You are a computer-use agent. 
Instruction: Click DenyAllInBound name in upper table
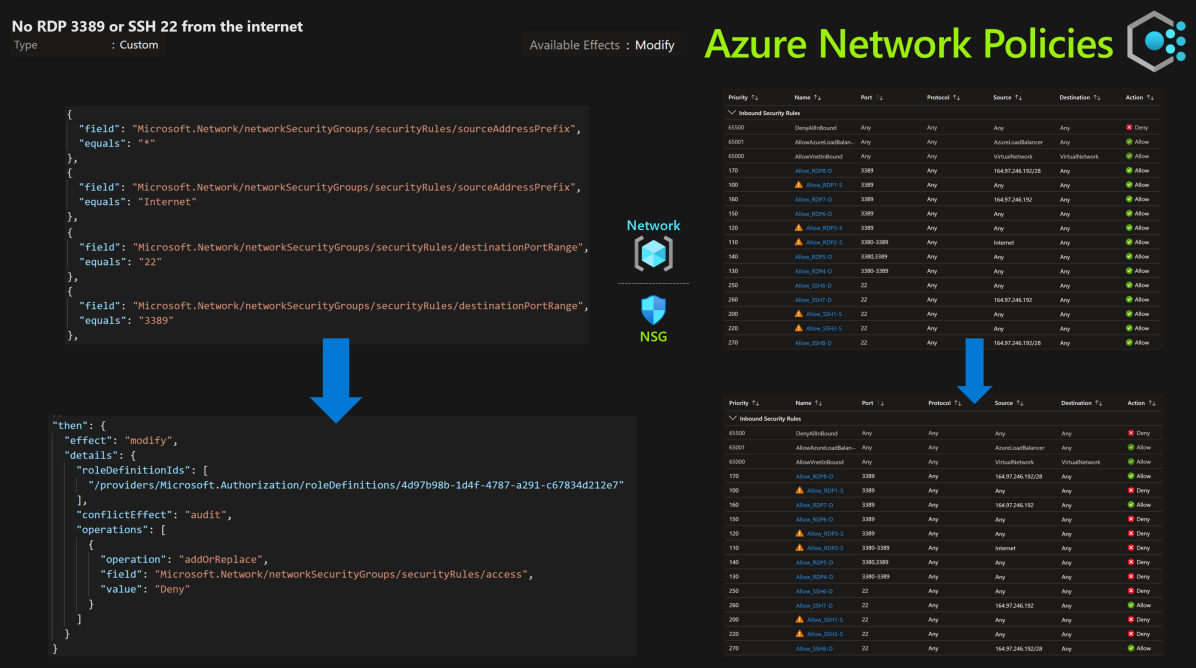pyautogui.click(x=815, y=127)
